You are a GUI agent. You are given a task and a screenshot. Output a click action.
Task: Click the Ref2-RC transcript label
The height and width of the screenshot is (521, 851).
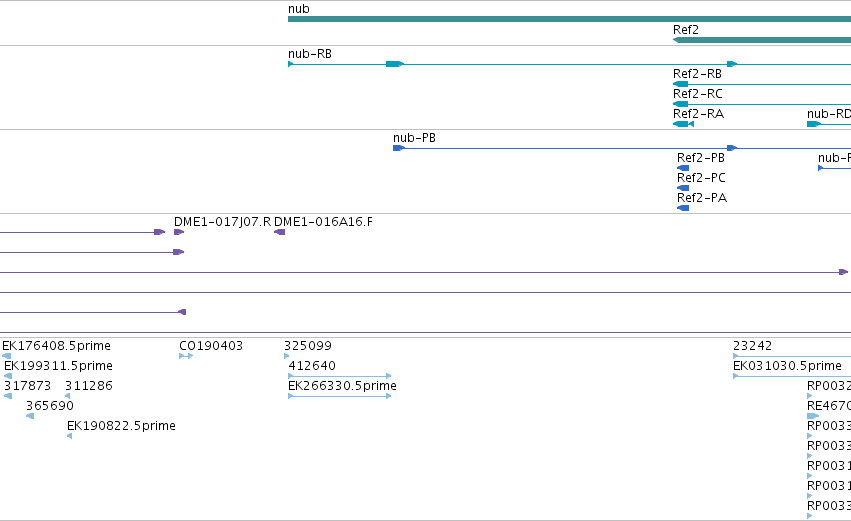698,94
